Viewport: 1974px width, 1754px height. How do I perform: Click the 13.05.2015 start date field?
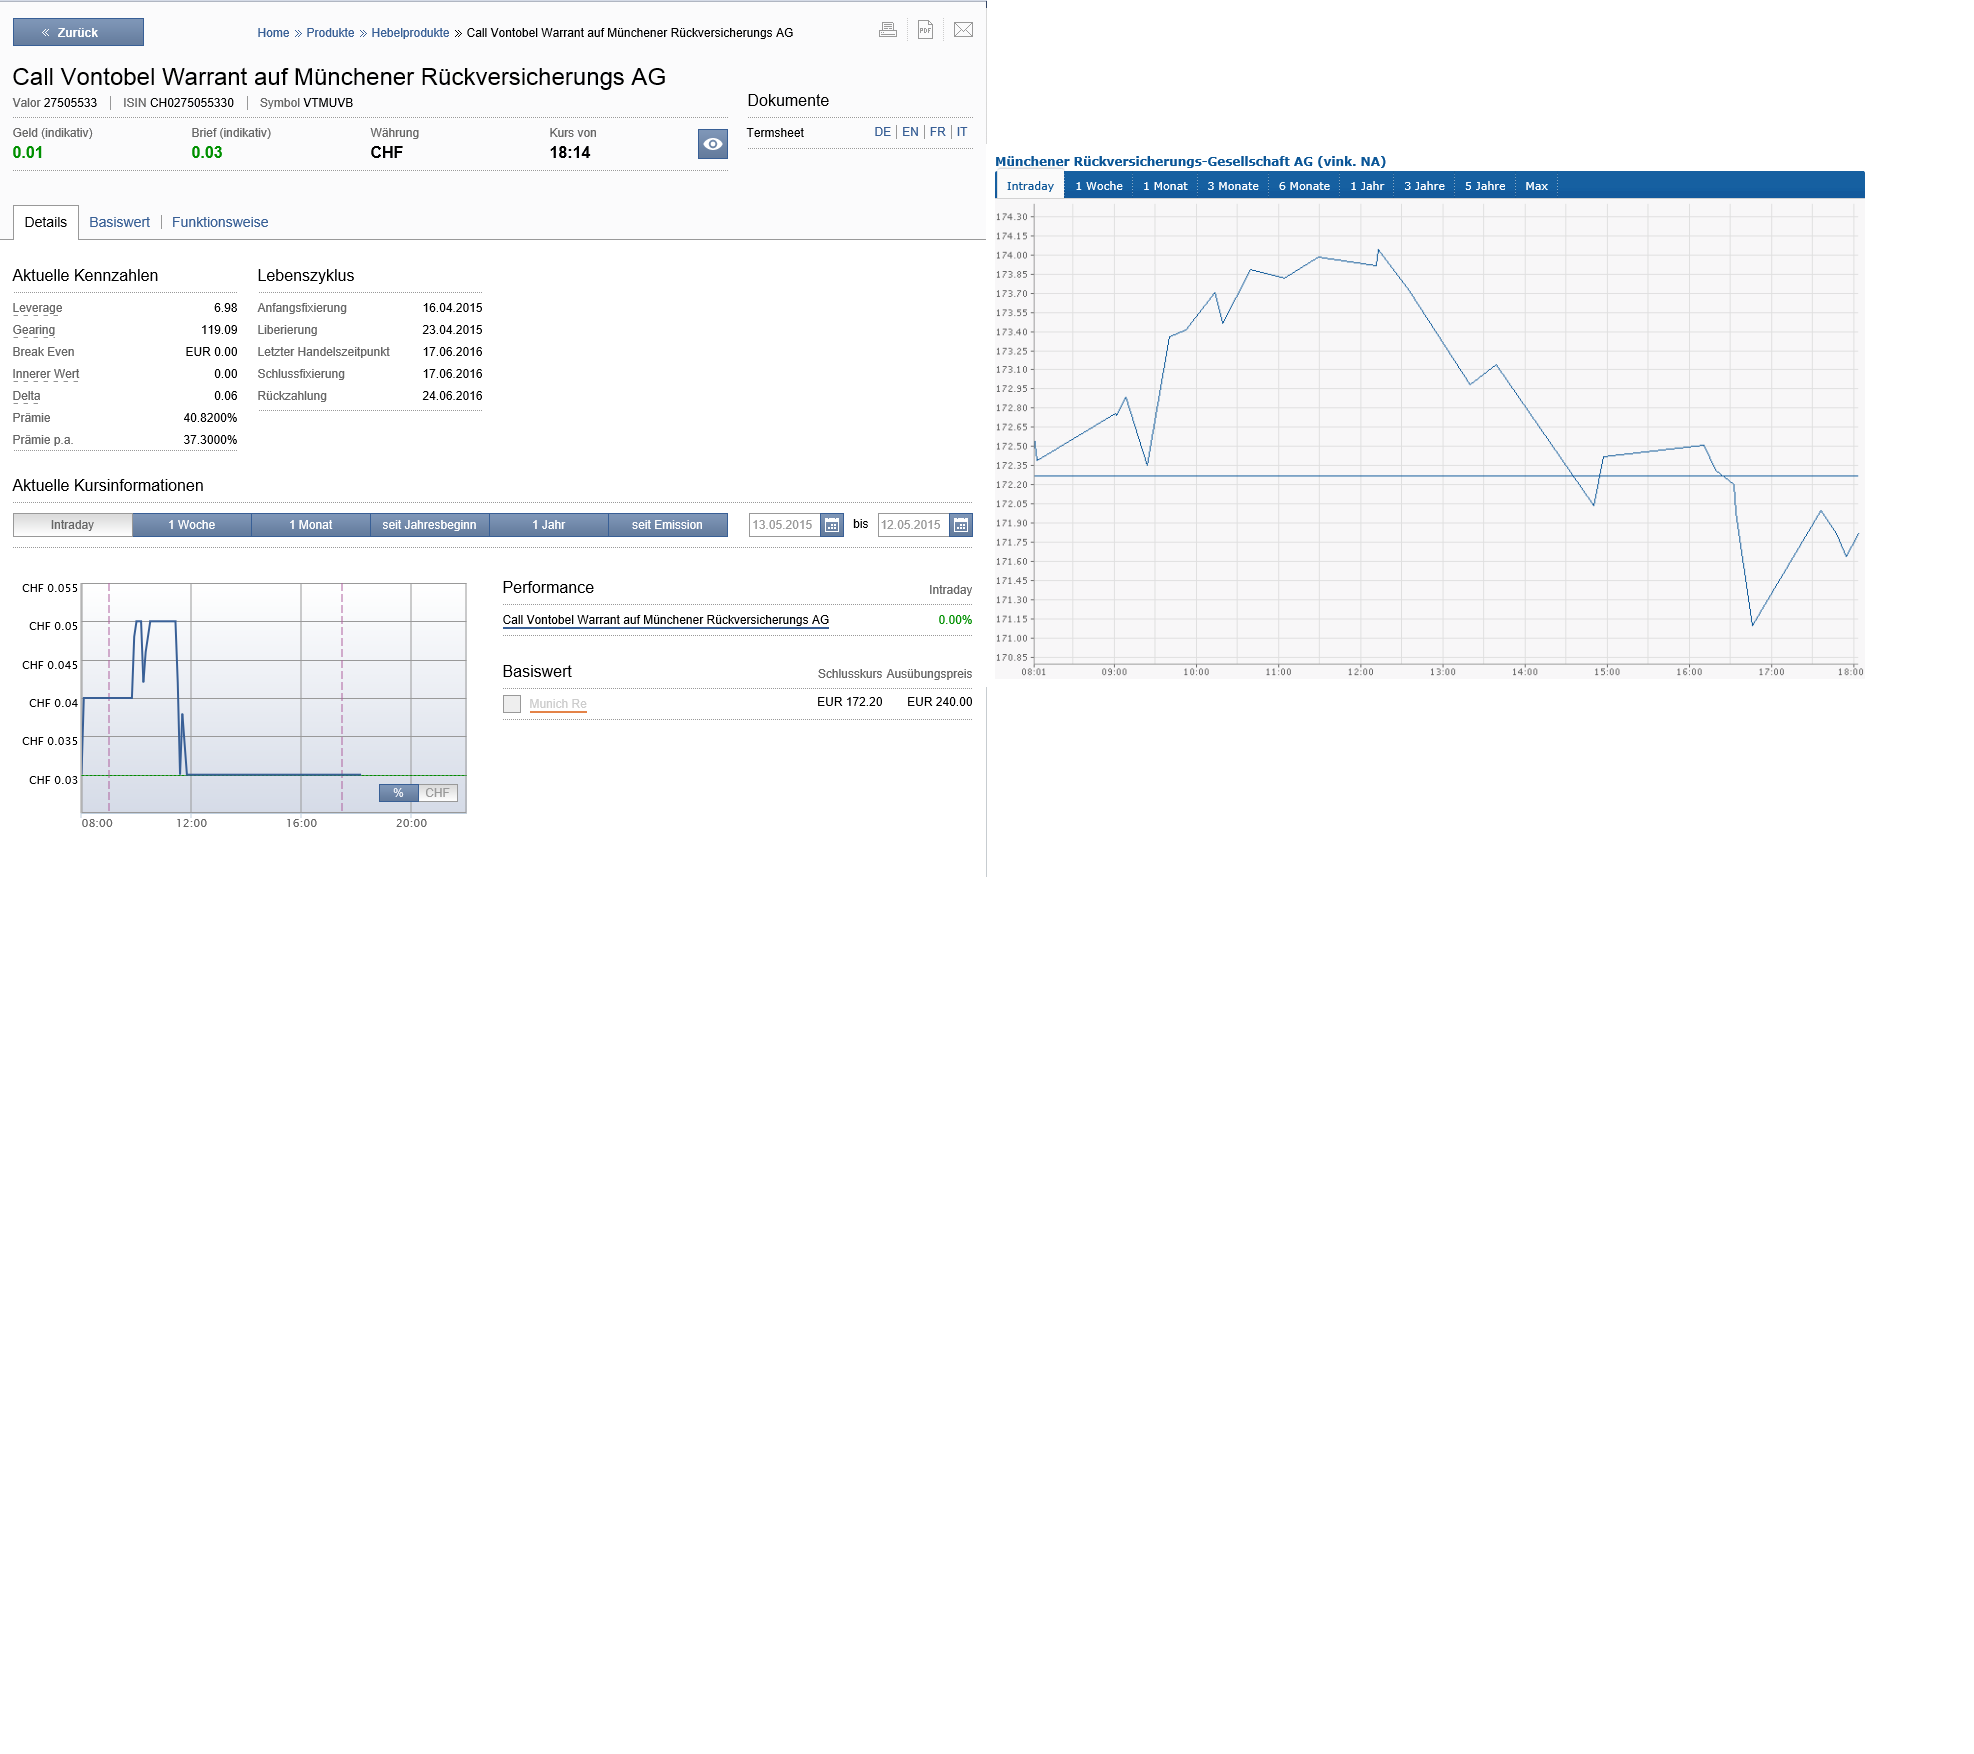pos(783,525)
